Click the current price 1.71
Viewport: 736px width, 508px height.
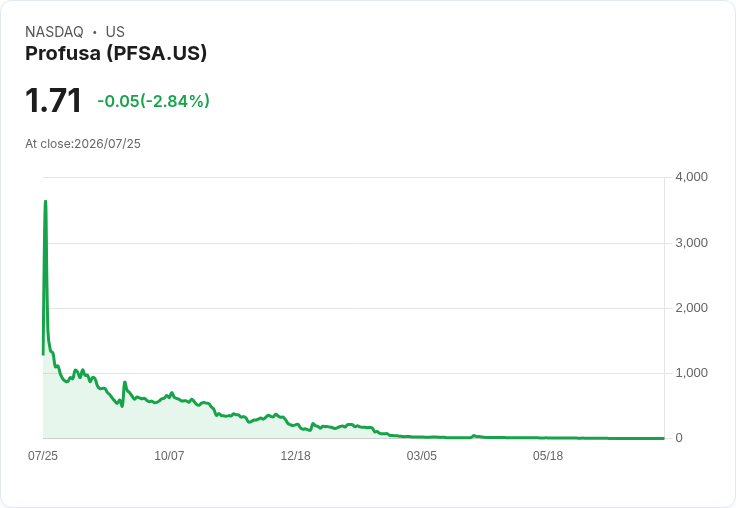[x=54, y=100]
